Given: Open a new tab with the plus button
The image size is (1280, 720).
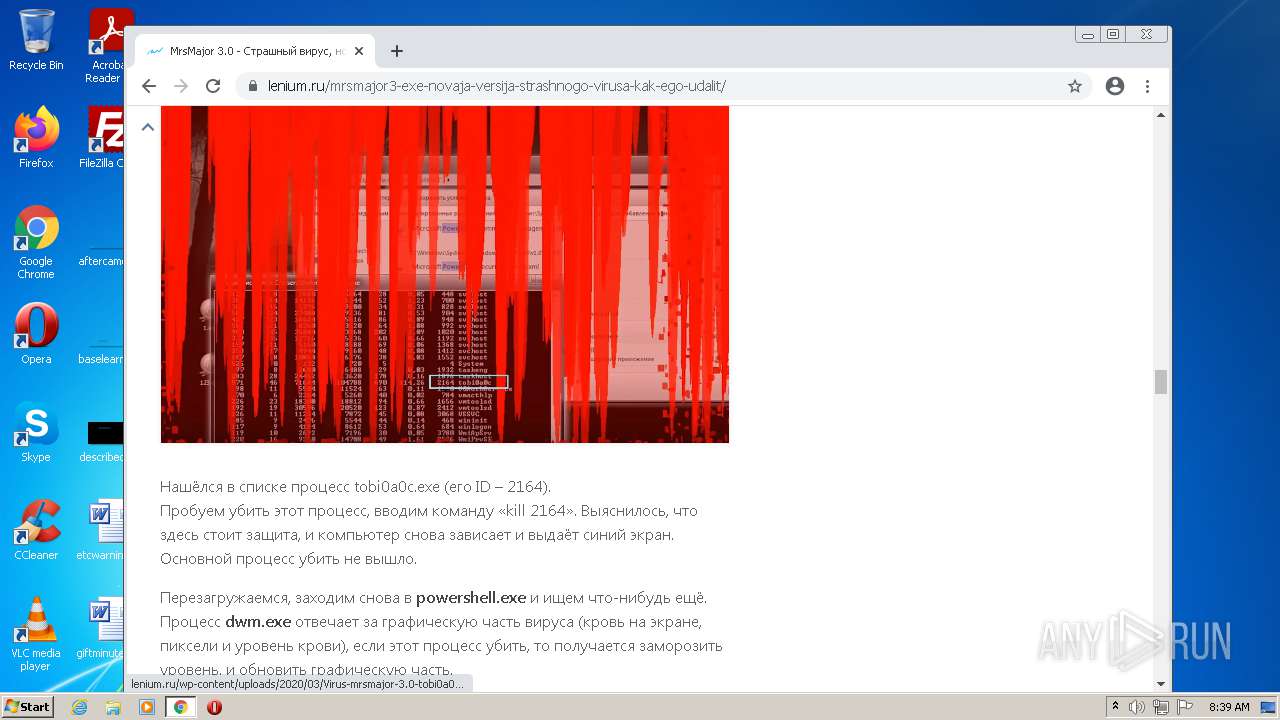Looking at the screenshot, I should tap(397, 51).
